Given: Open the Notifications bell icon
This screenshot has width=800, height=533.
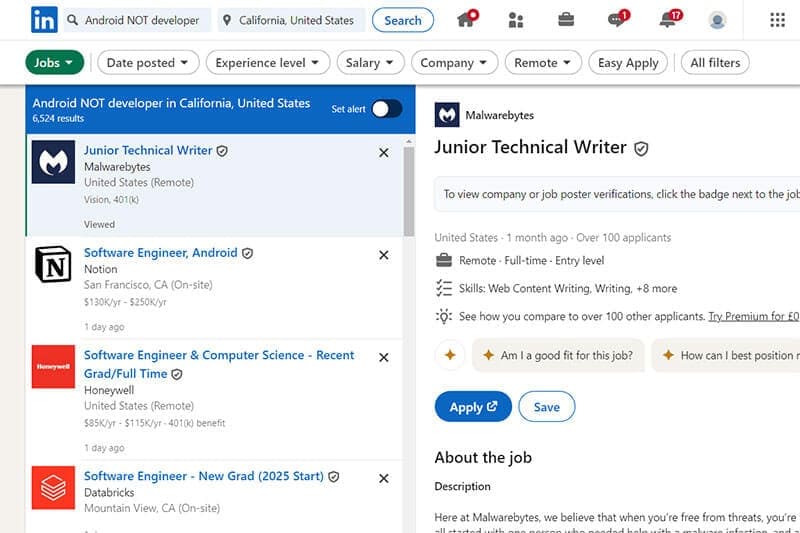Looking at the screenshot, I should click(x=668, y=19).
